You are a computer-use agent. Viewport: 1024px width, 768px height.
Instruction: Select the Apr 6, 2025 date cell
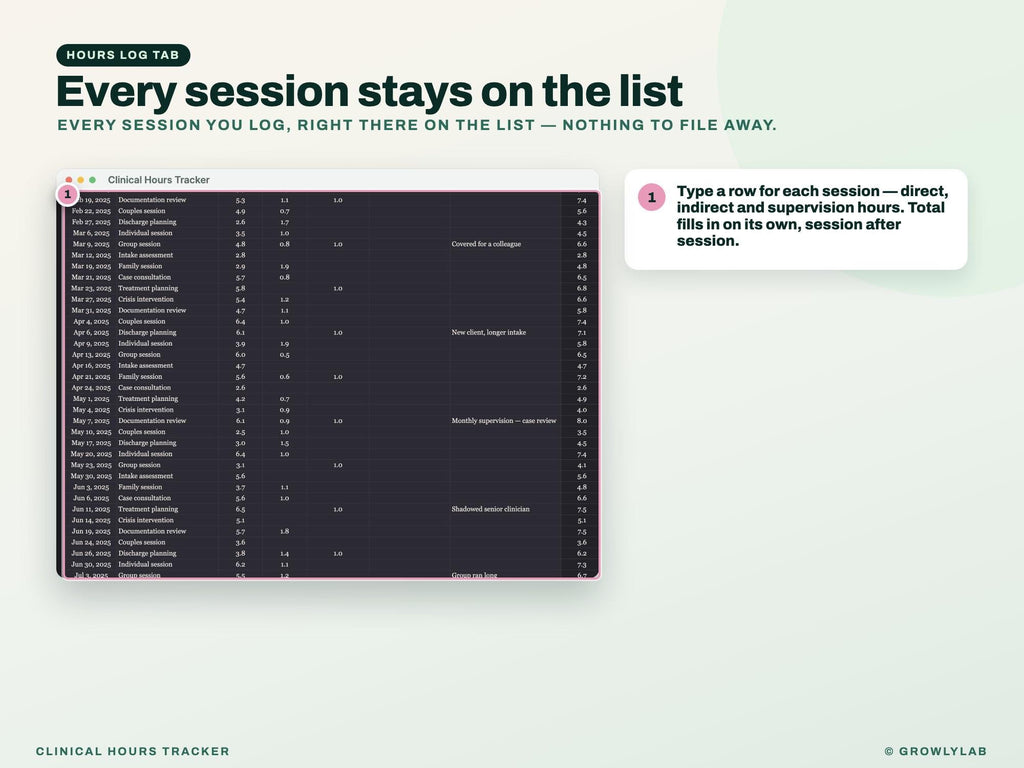click(x=91, y=332)
